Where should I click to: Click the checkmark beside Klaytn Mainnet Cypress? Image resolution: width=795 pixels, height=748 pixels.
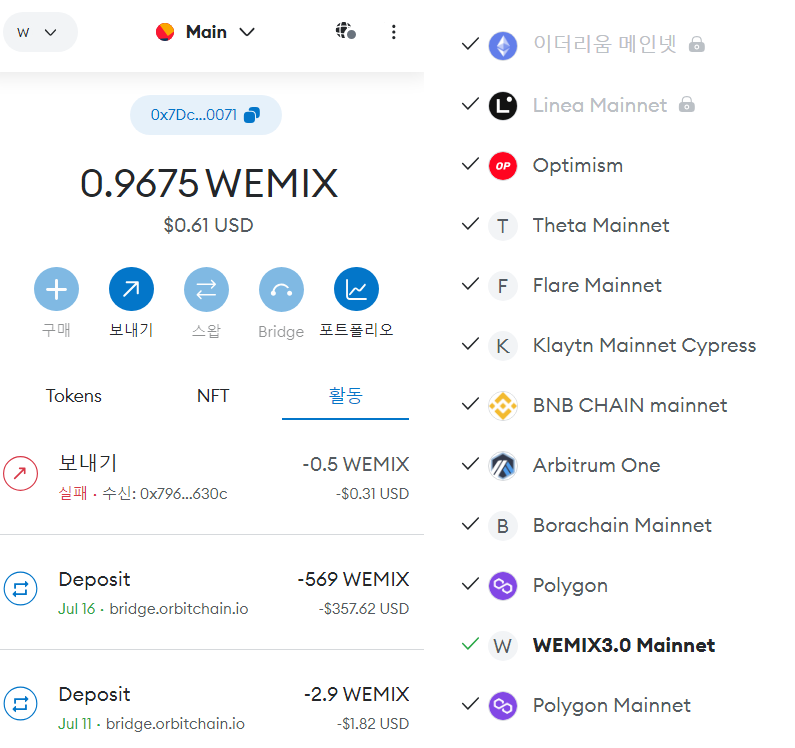pyautogui.click(x=471, y=344)
